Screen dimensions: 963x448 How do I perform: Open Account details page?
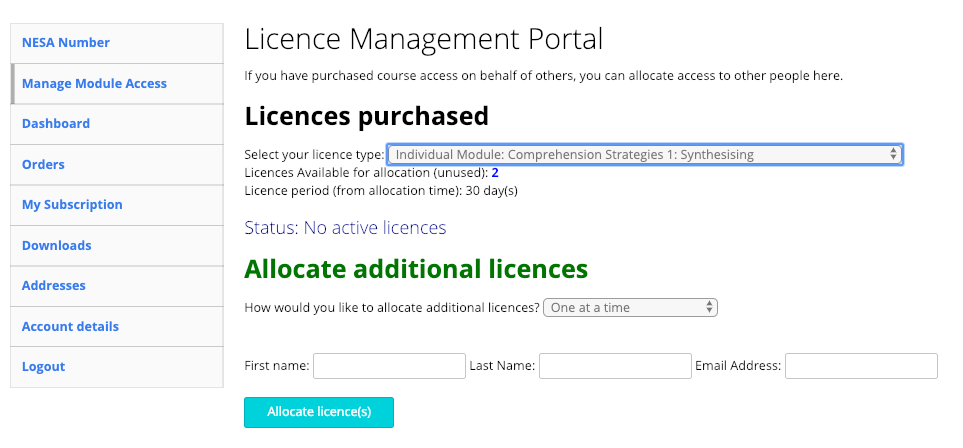pos(70,327)
